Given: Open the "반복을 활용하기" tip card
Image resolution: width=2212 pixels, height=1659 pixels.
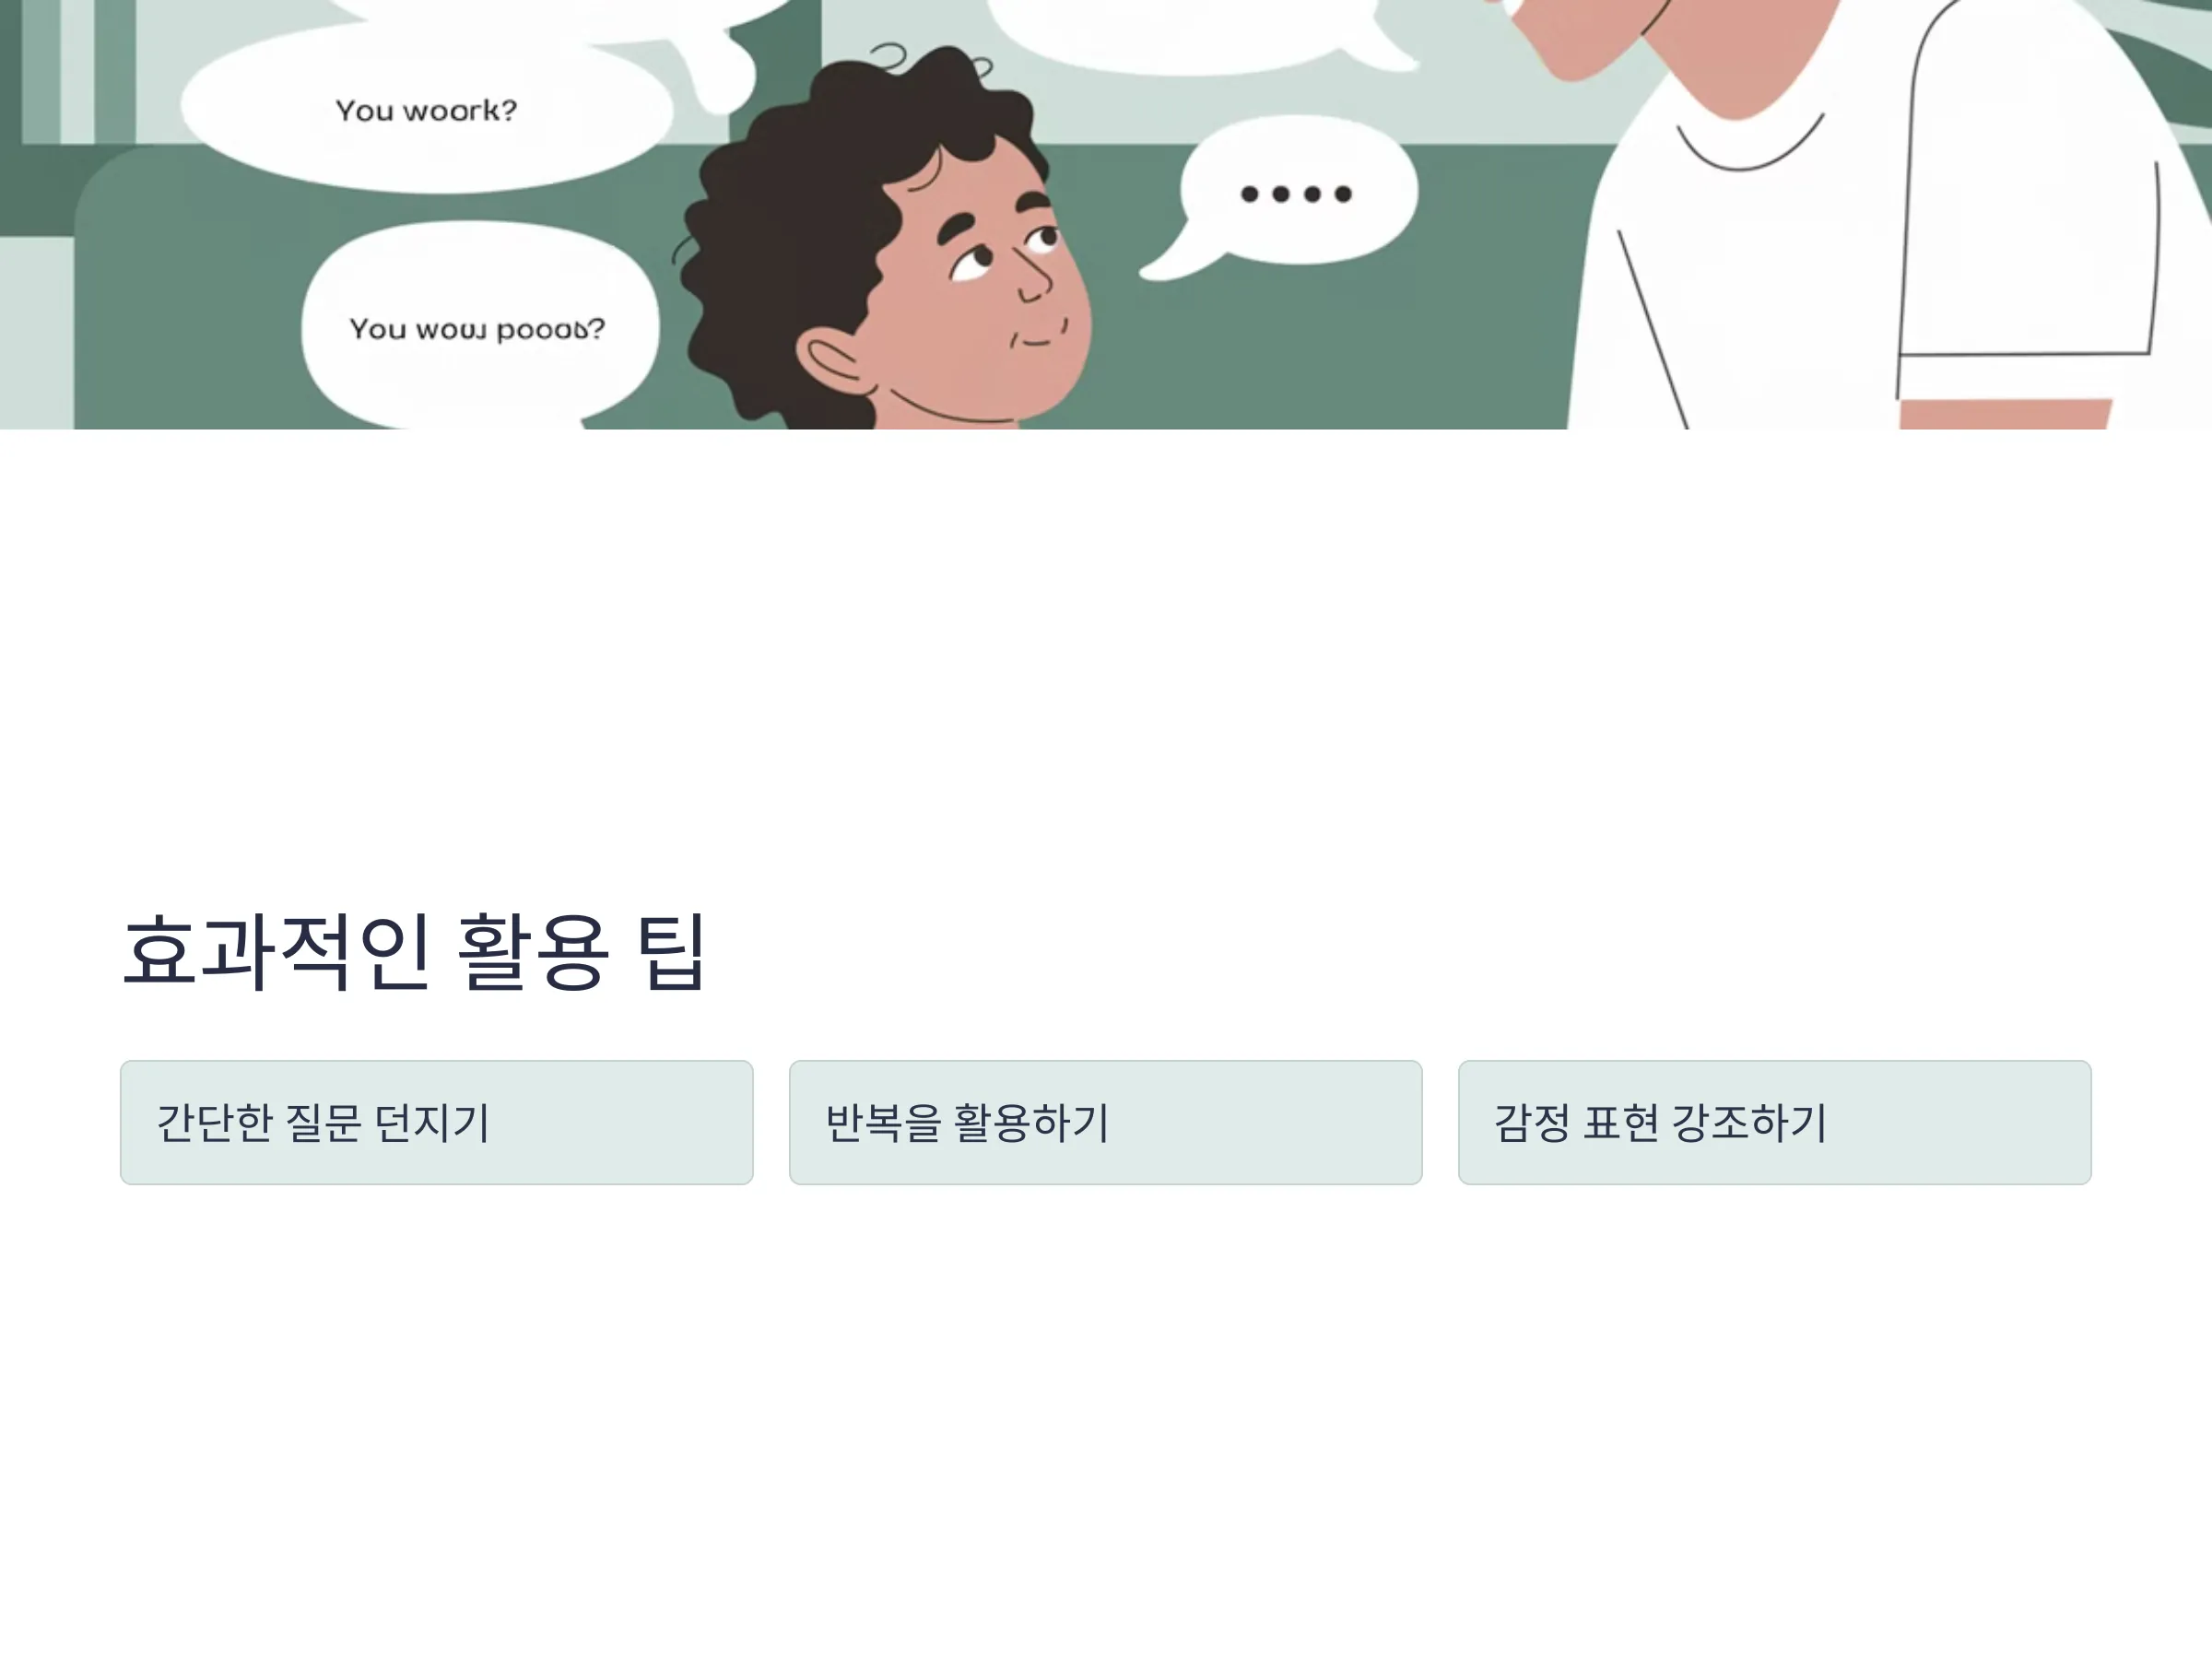Looking at the screenshot, I should pos(1105,1122).
